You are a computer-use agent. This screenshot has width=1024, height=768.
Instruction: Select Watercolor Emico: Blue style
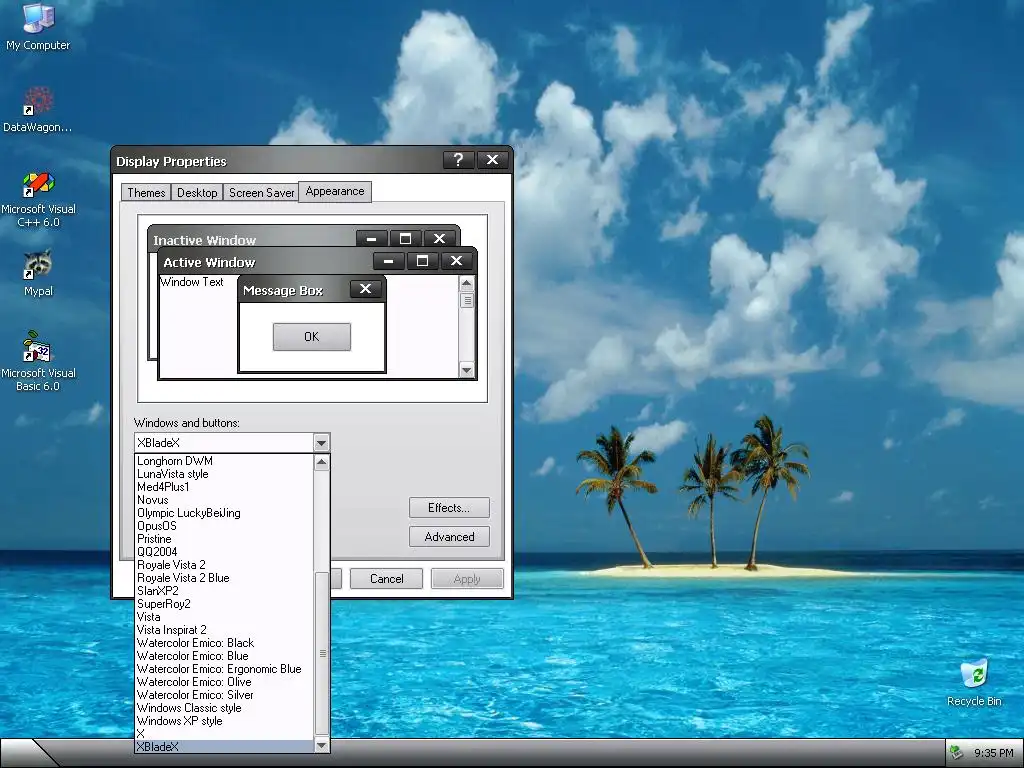[x=224, y=656]
